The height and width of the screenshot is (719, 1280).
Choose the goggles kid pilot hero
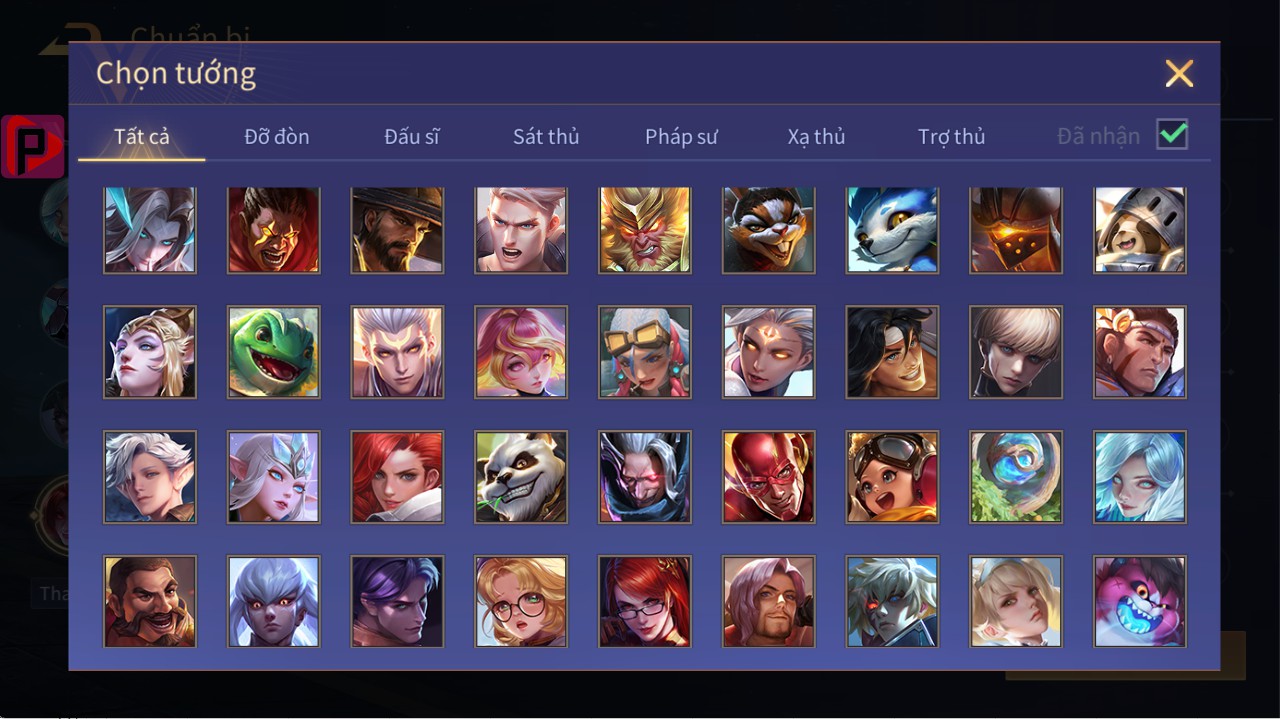(x=892, y=477)
